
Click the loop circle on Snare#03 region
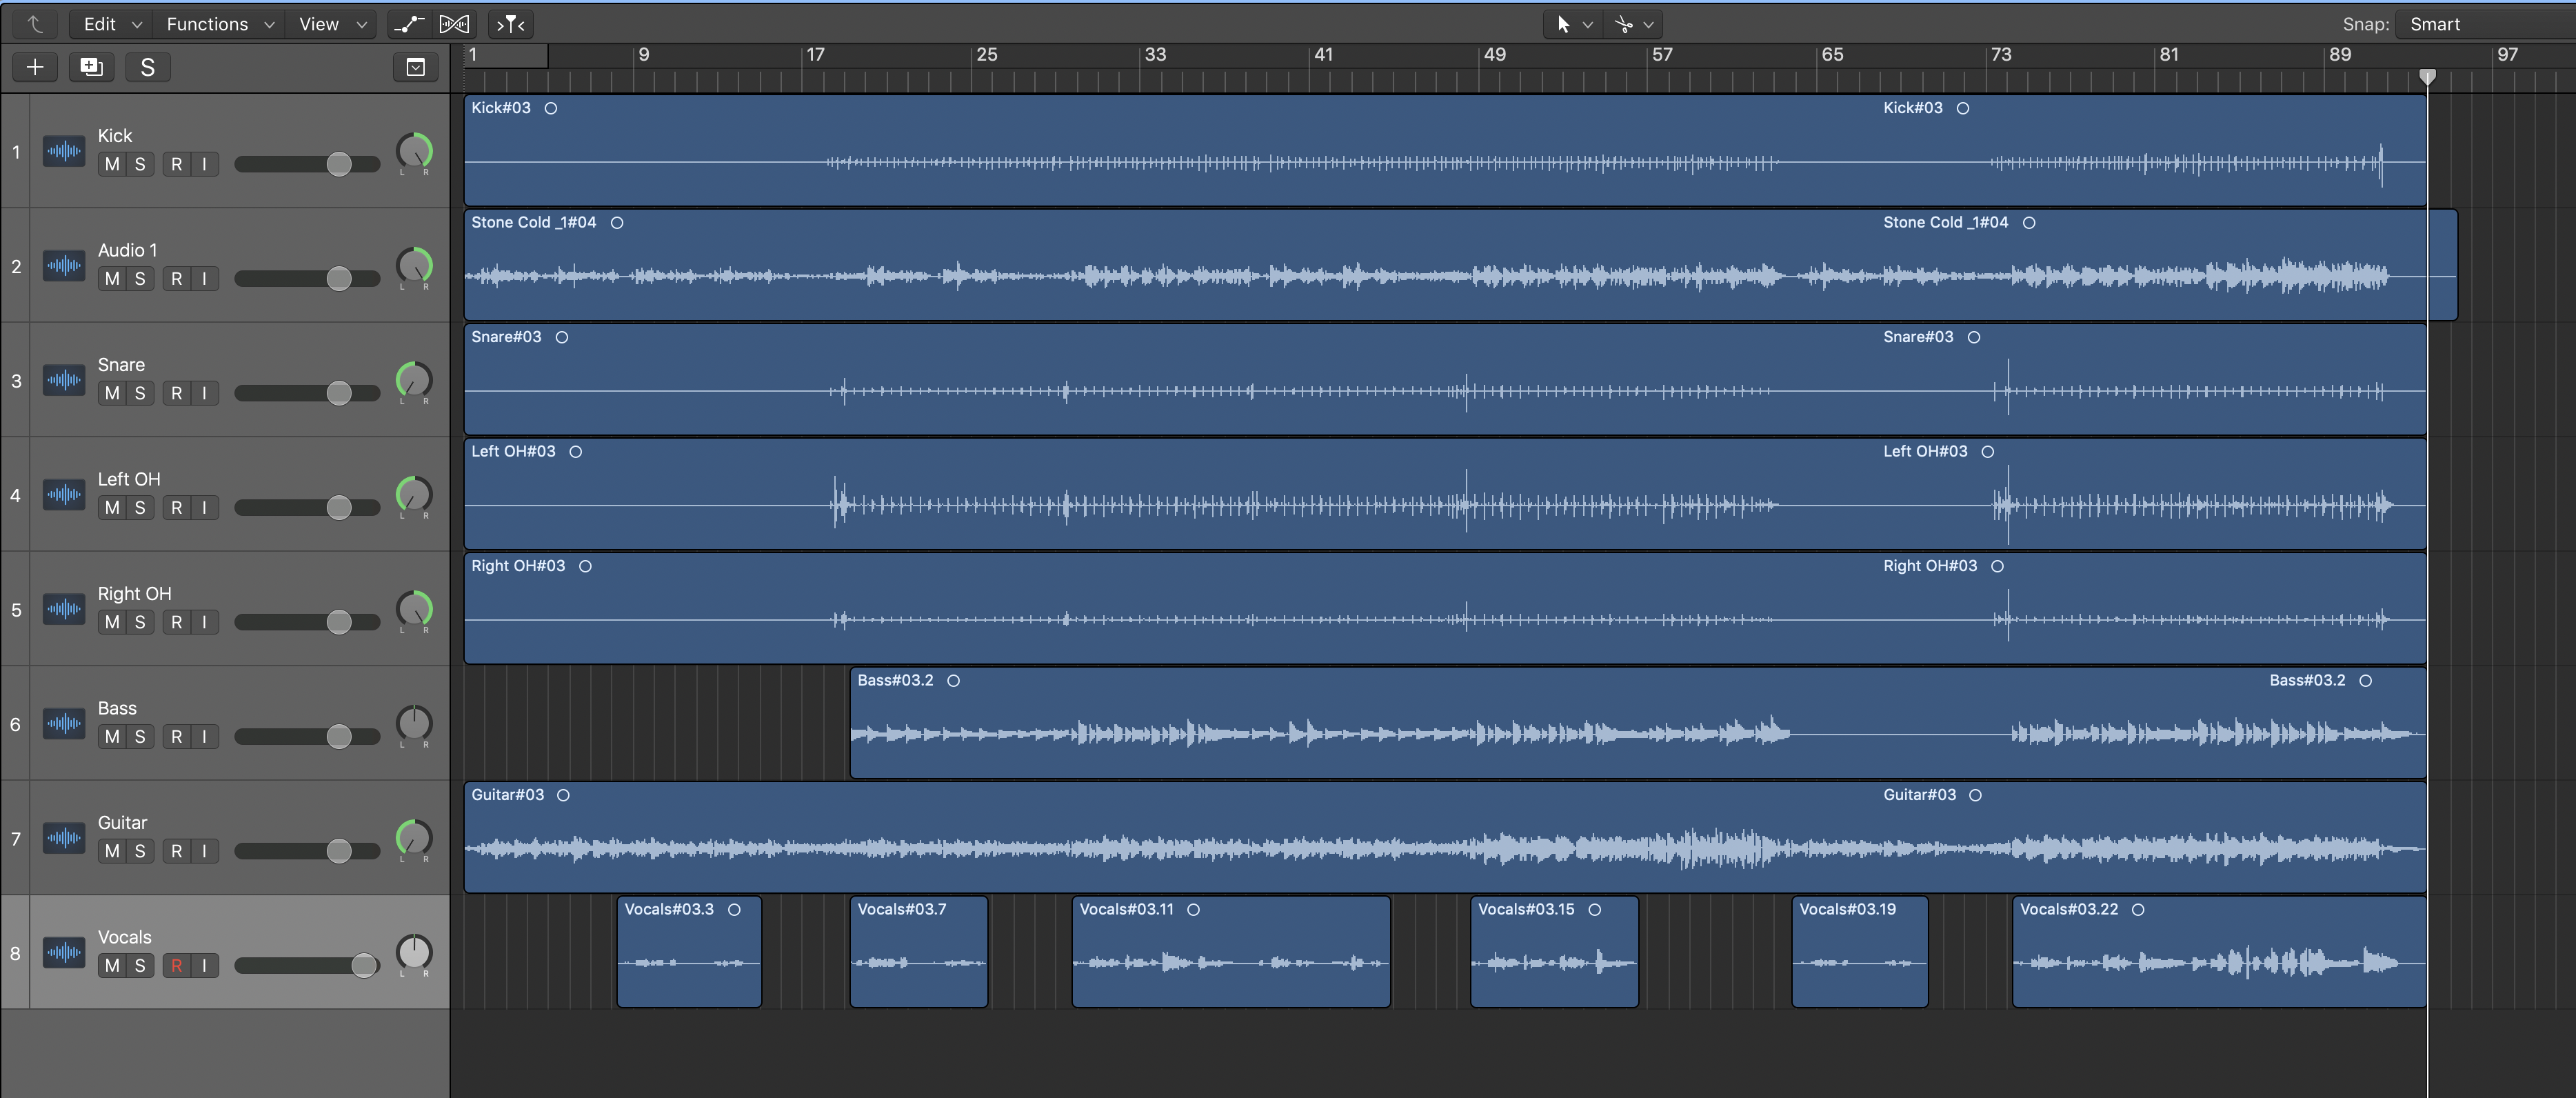tap(562, 337)
